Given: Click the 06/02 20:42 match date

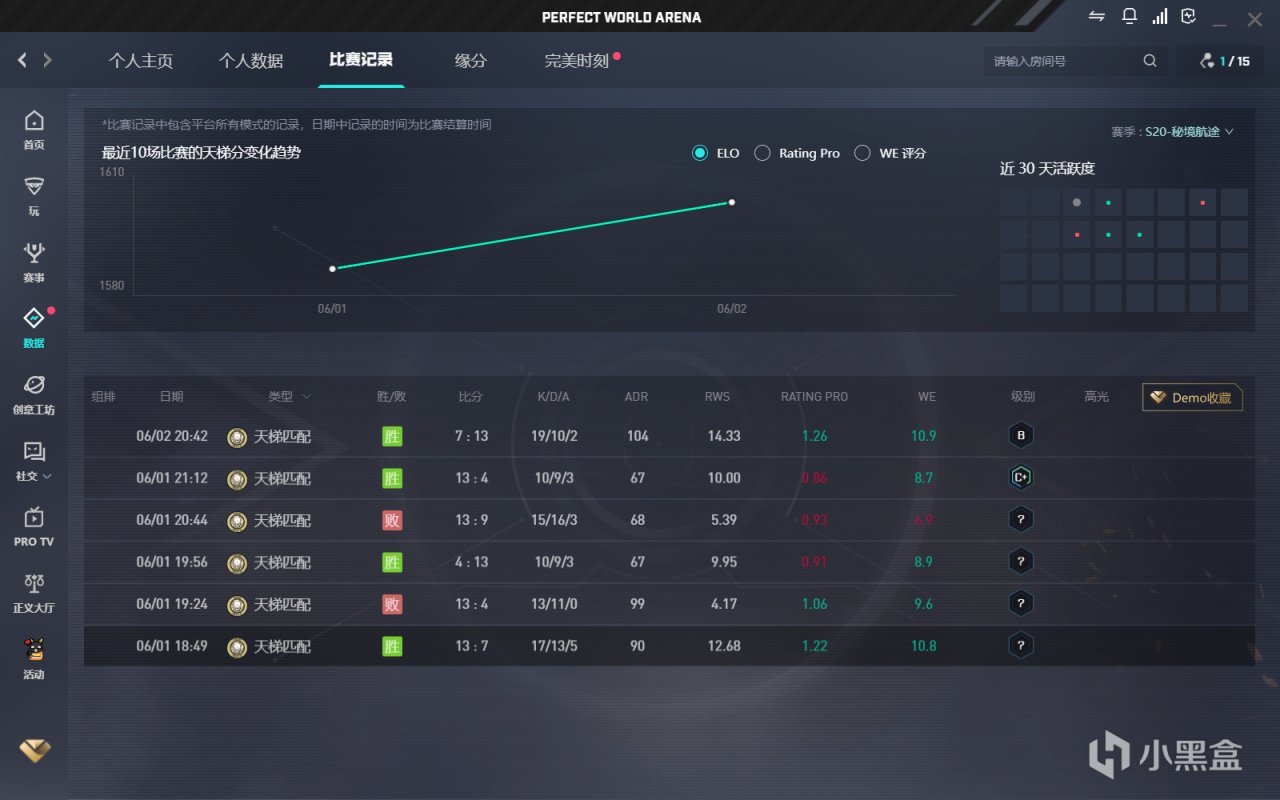Looking at the screenshot, I should coord(172,436).
